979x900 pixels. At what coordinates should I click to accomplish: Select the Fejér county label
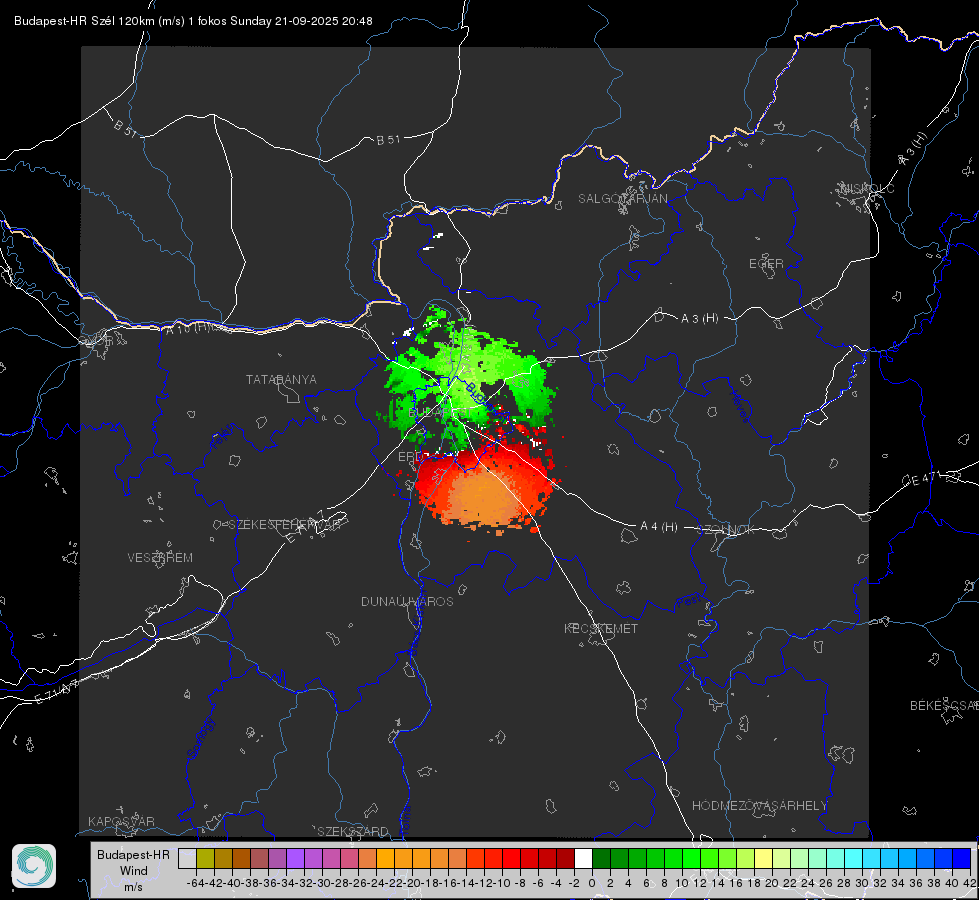click(224, 437)
